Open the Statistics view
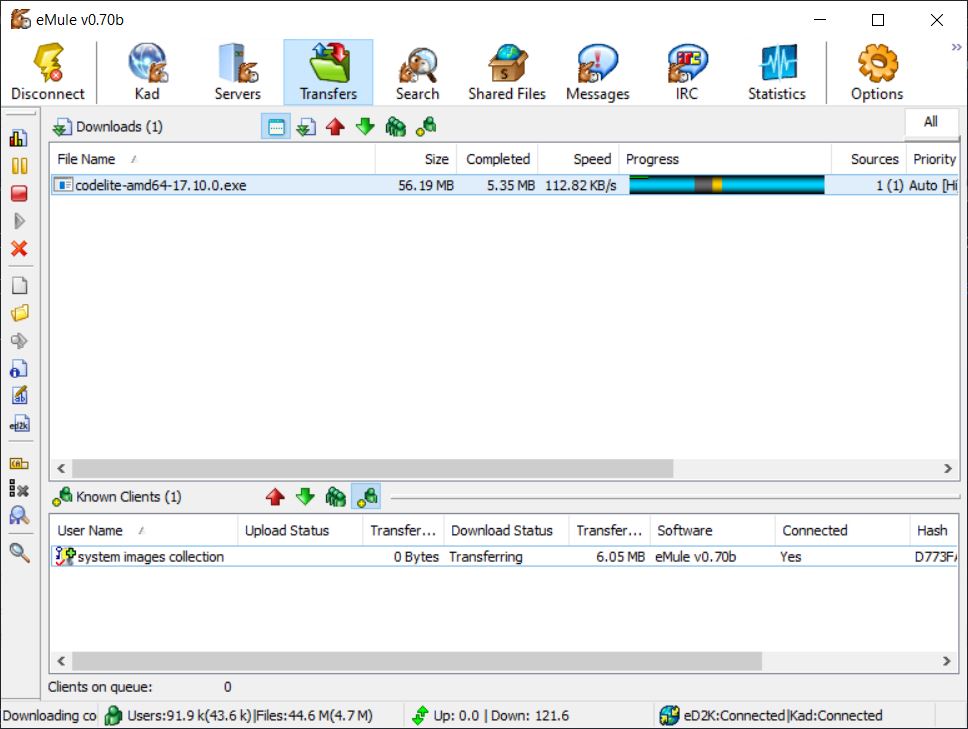The width and height of the screenshot is (968, 729). point(776,73)
